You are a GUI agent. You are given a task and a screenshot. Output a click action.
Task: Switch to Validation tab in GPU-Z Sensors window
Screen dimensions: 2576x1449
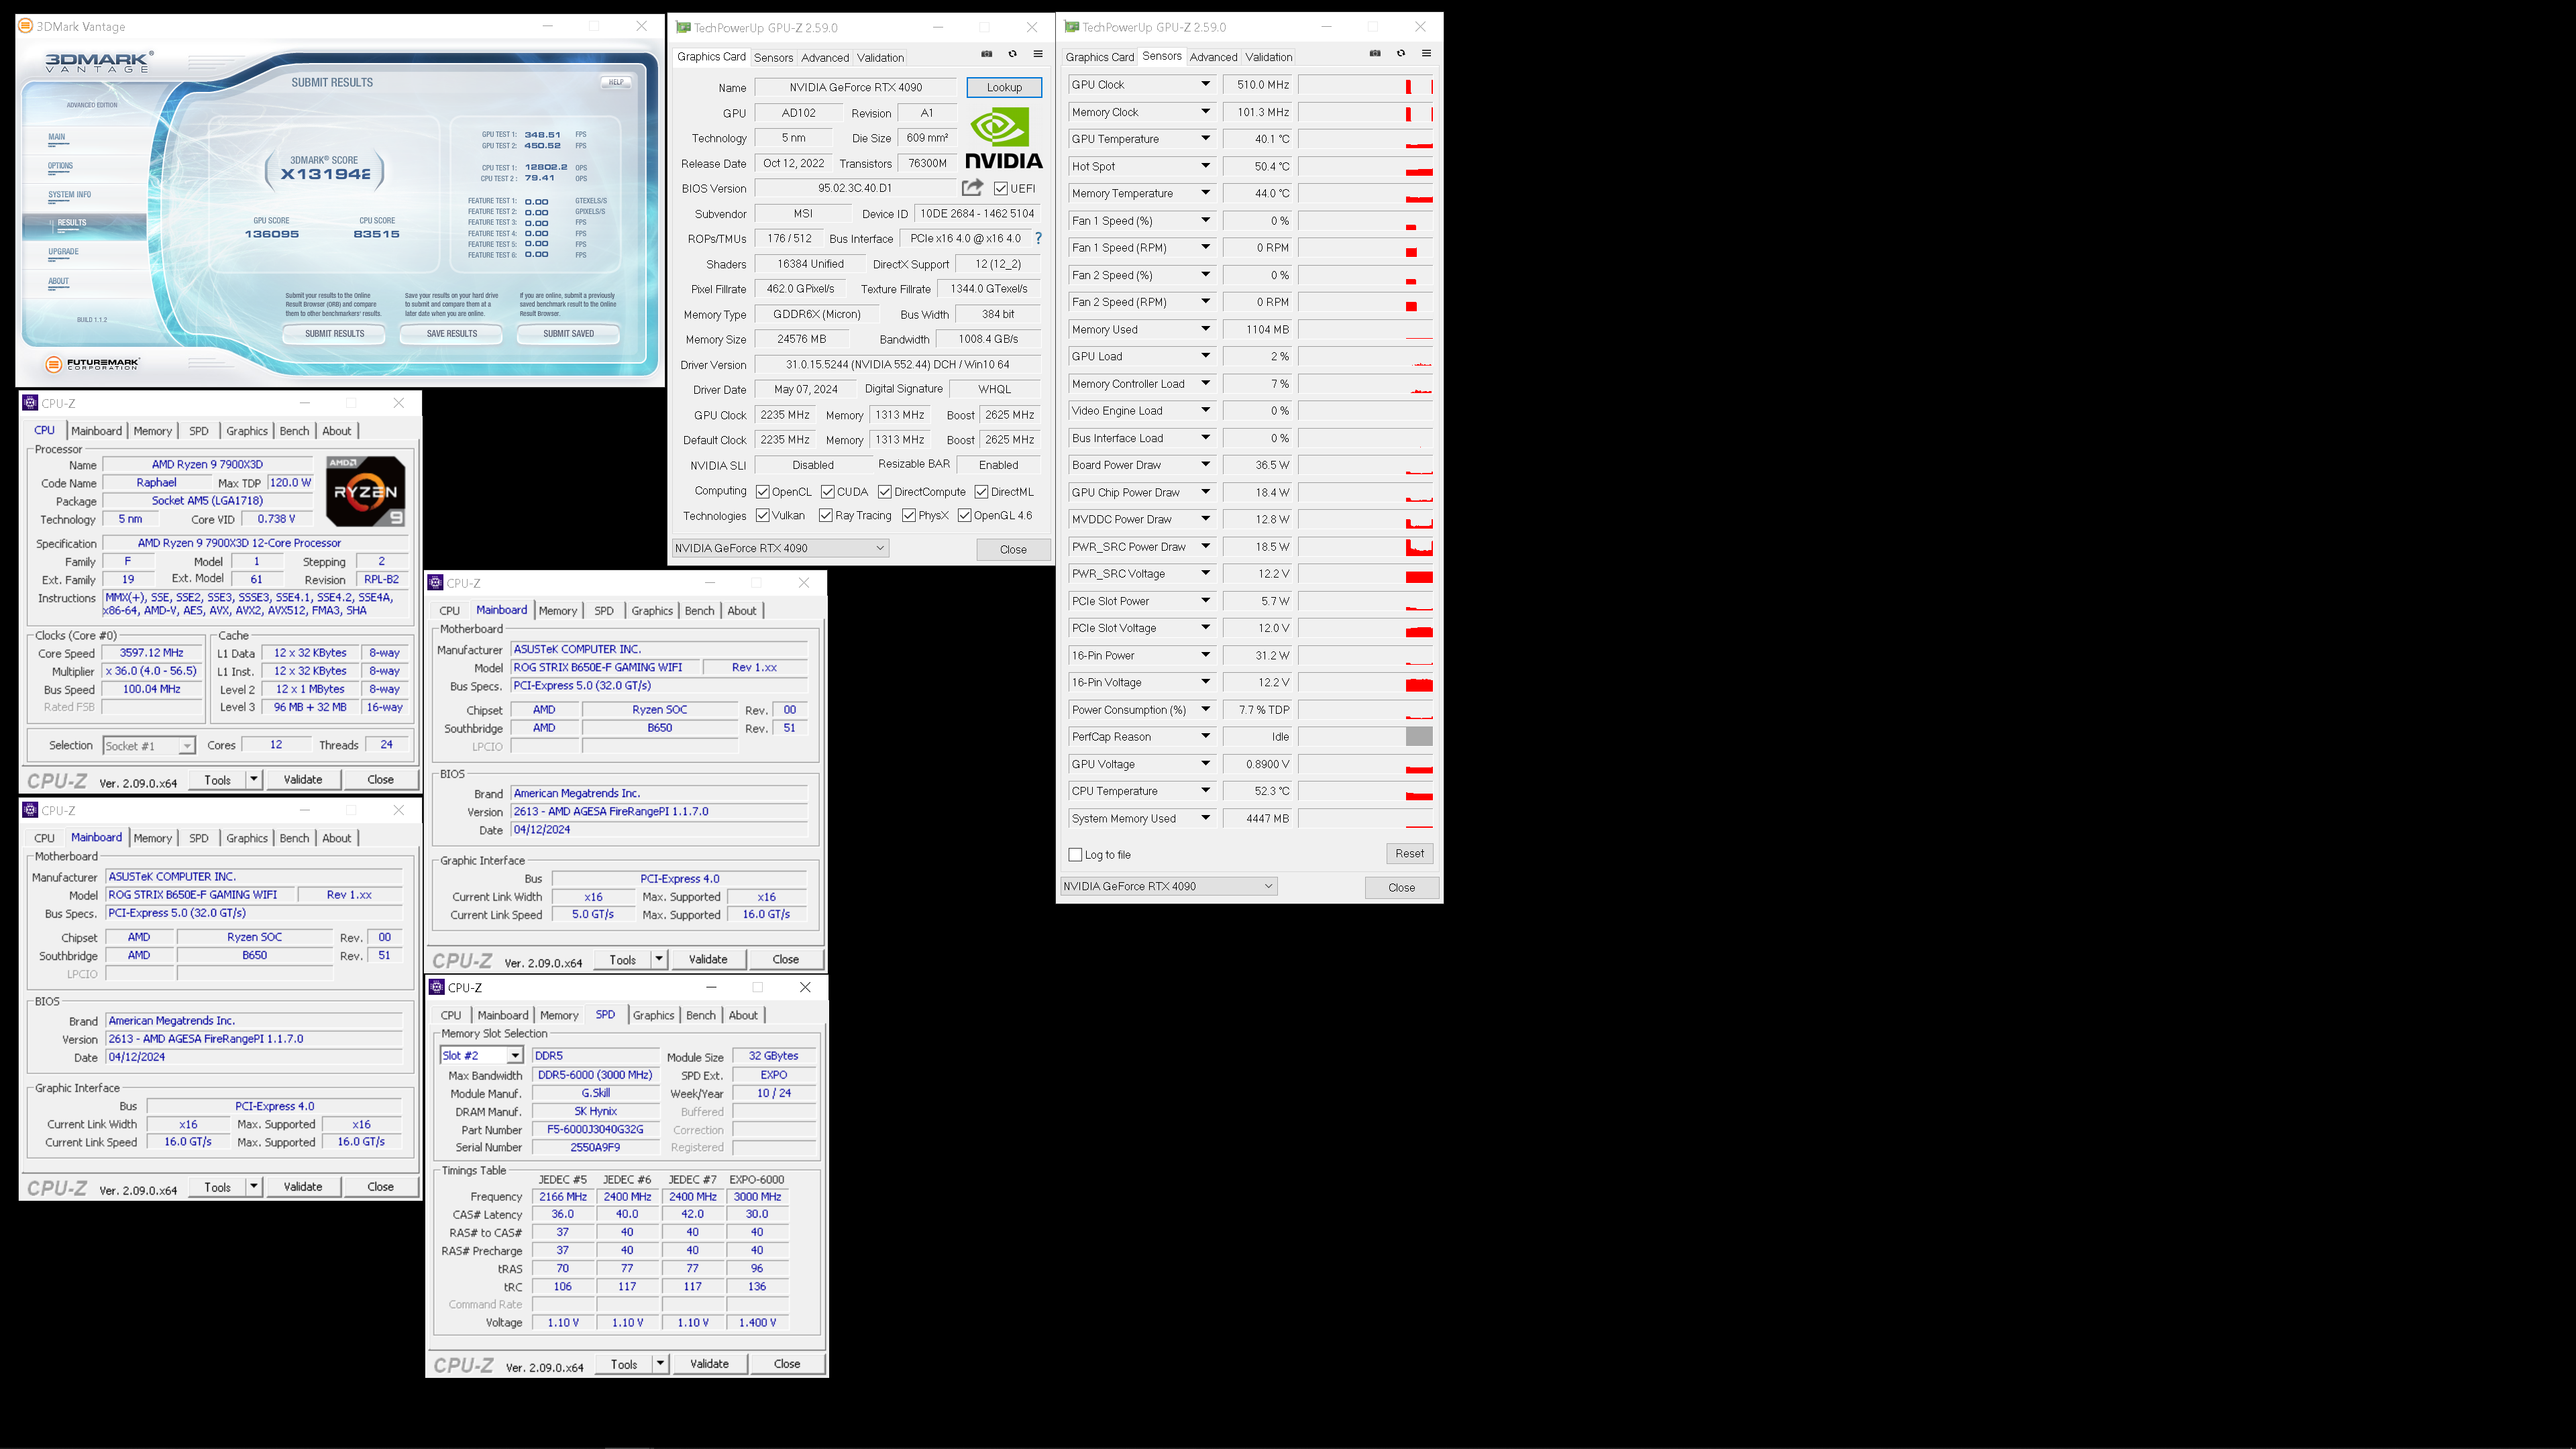pos(1269,57)
